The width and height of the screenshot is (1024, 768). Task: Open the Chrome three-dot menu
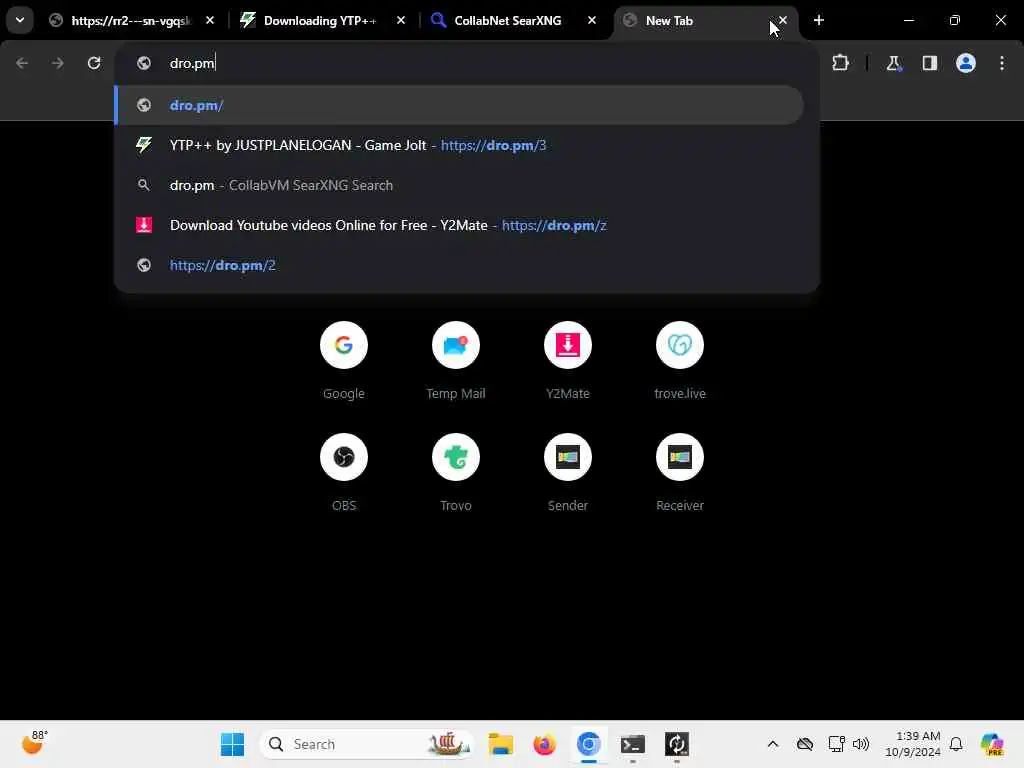pyautogui.click(x=1002, y=63)
